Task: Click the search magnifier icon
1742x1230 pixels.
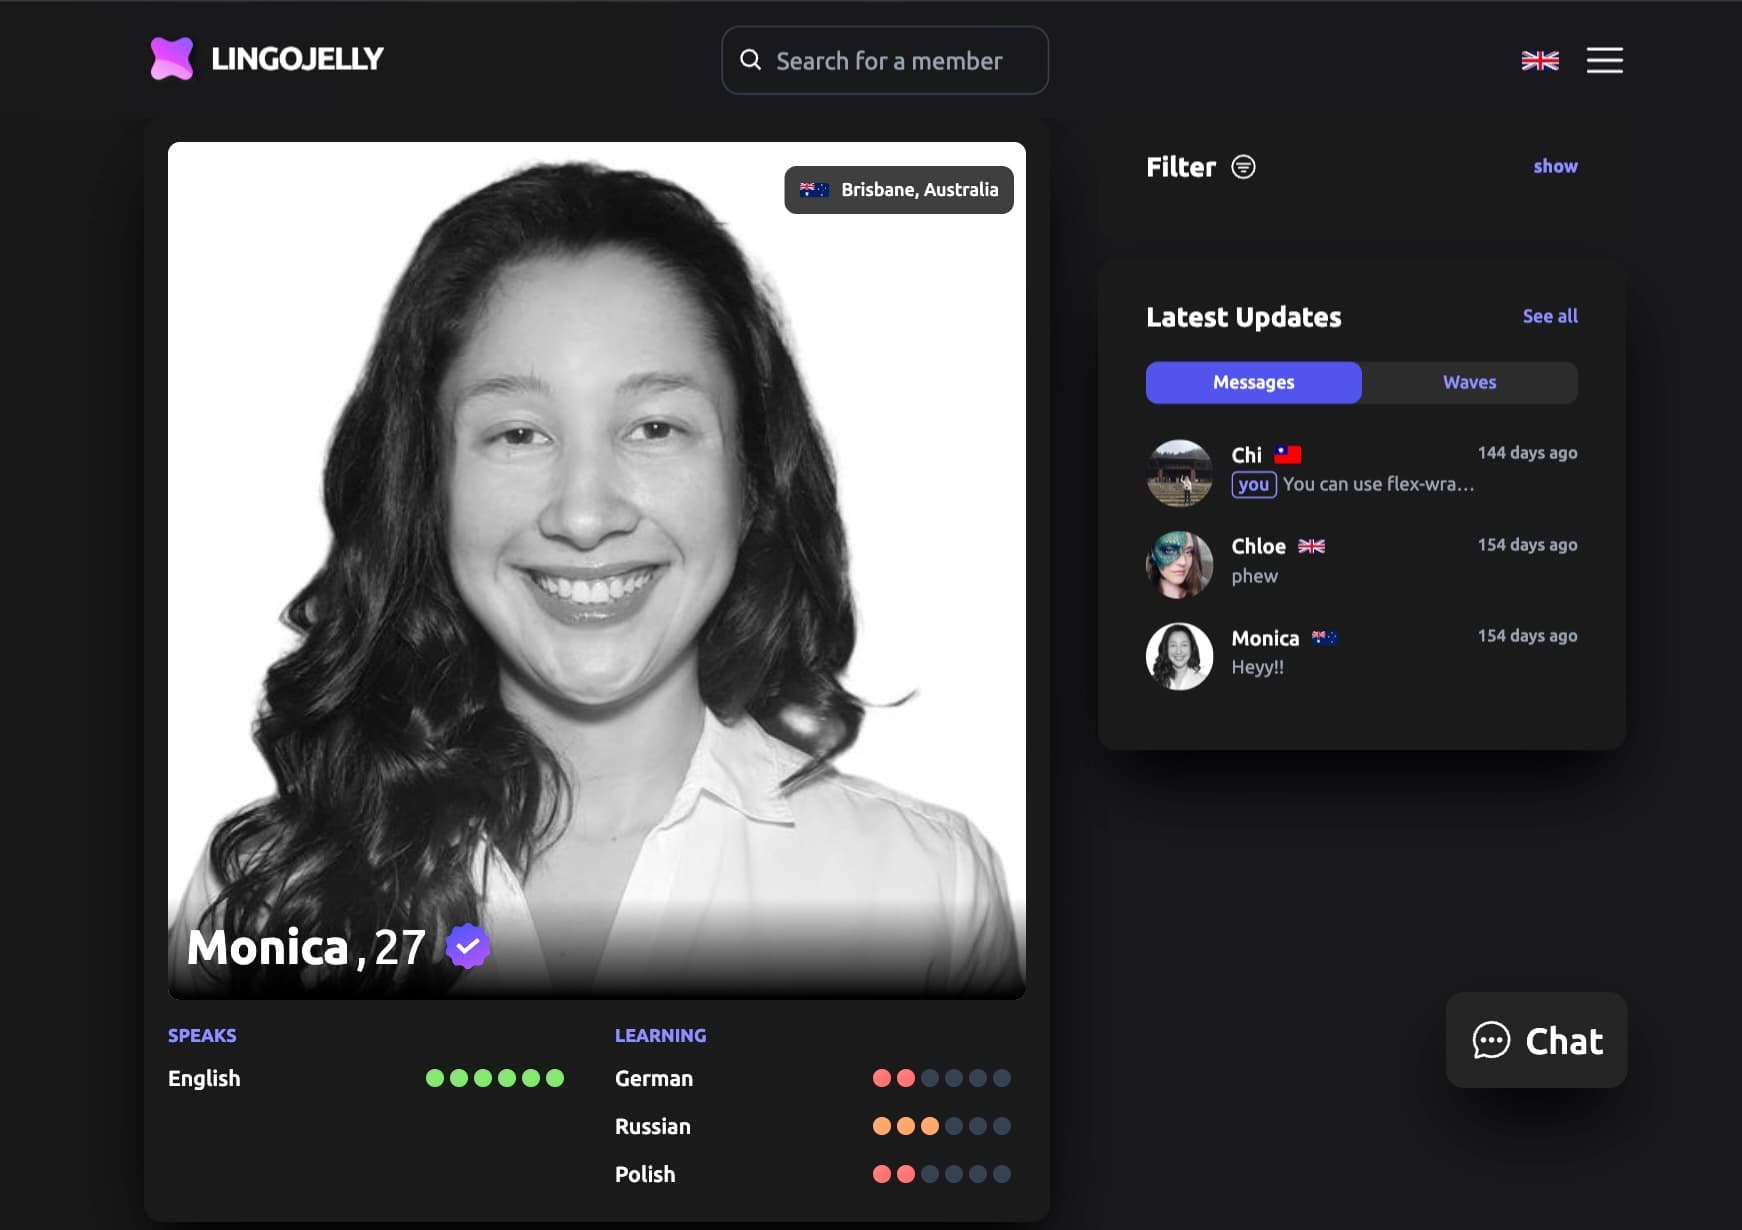Action: pos(751,60)
